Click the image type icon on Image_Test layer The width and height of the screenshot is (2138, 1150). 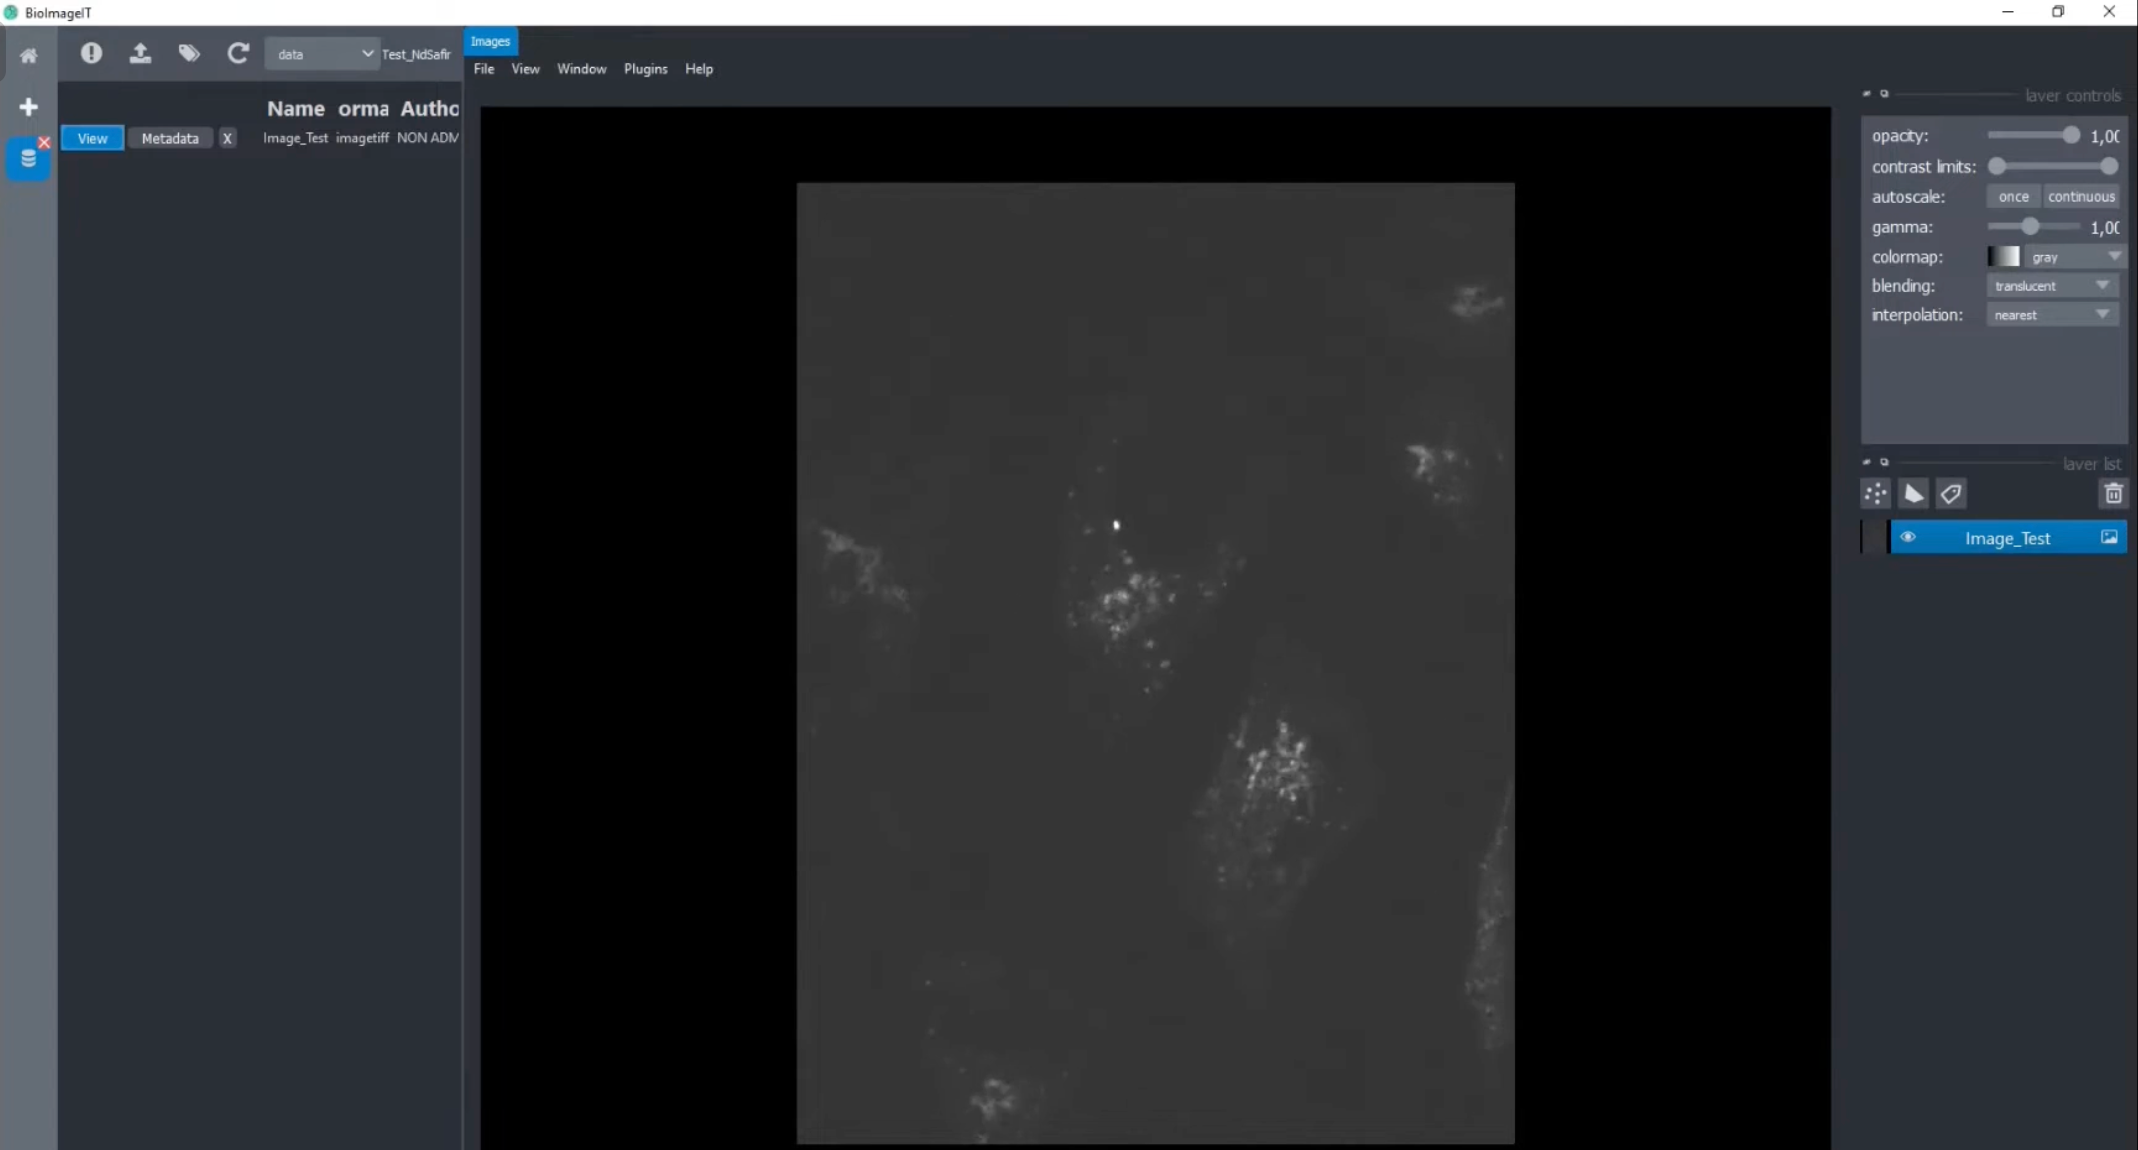(x=2109, y=537)
